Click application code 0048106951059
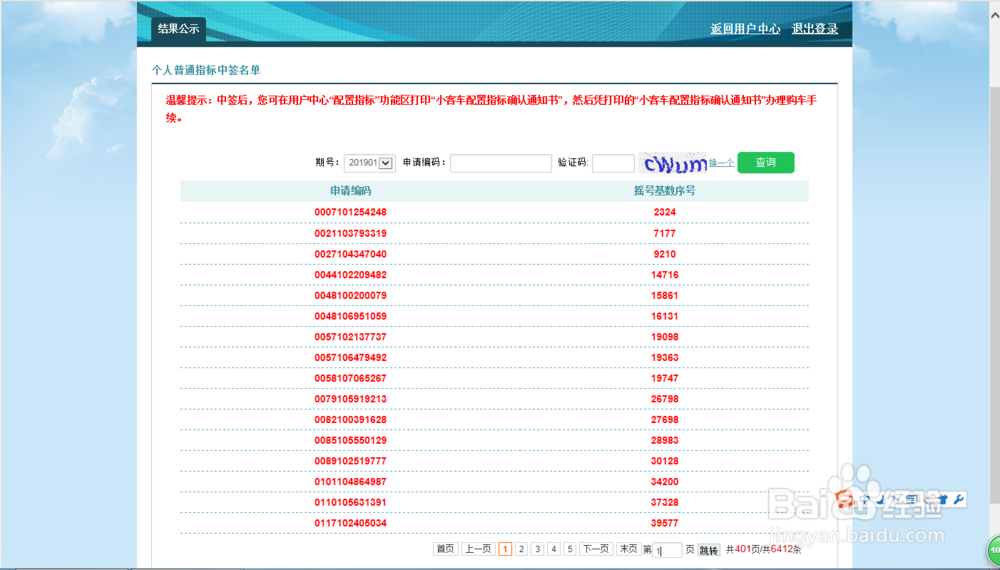The width and height of the screenshot is (1000, 570). pos(350,316)
